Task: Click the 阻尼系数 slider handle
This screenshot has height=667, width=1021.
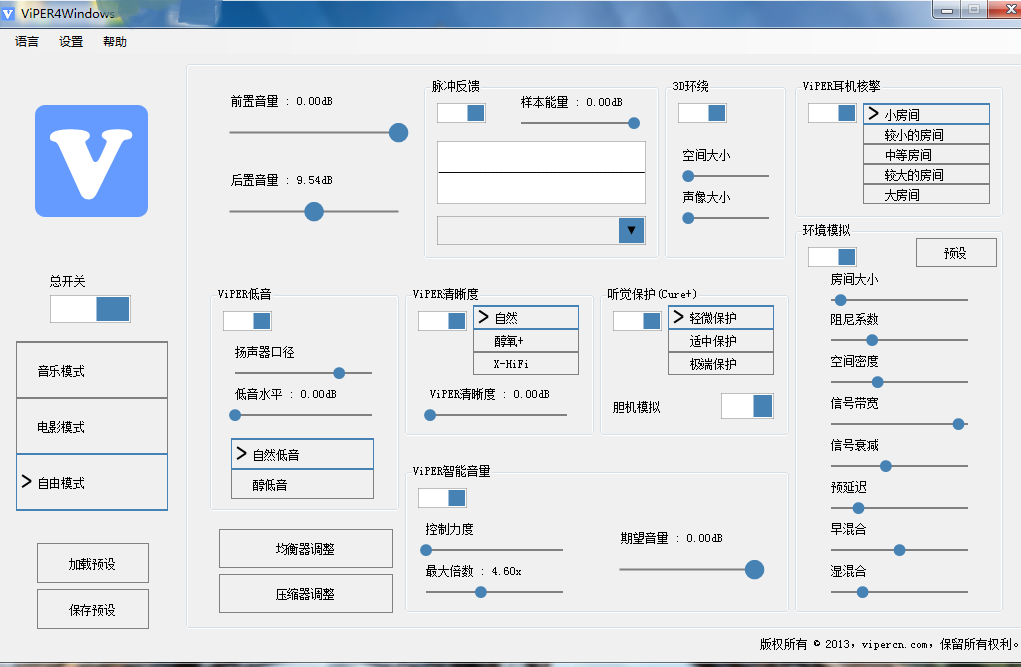Action: coord(872,340)
